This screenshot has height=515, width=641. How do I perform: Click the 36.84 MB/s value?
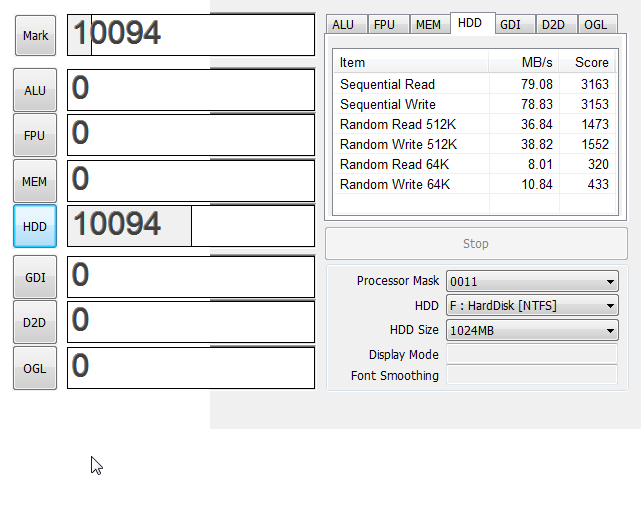coord(536,124)
